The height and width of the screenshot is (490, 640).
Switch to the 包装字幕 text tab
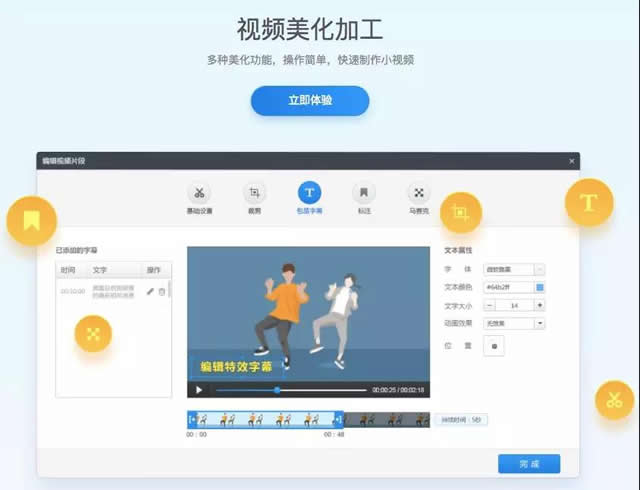point(309,193)
